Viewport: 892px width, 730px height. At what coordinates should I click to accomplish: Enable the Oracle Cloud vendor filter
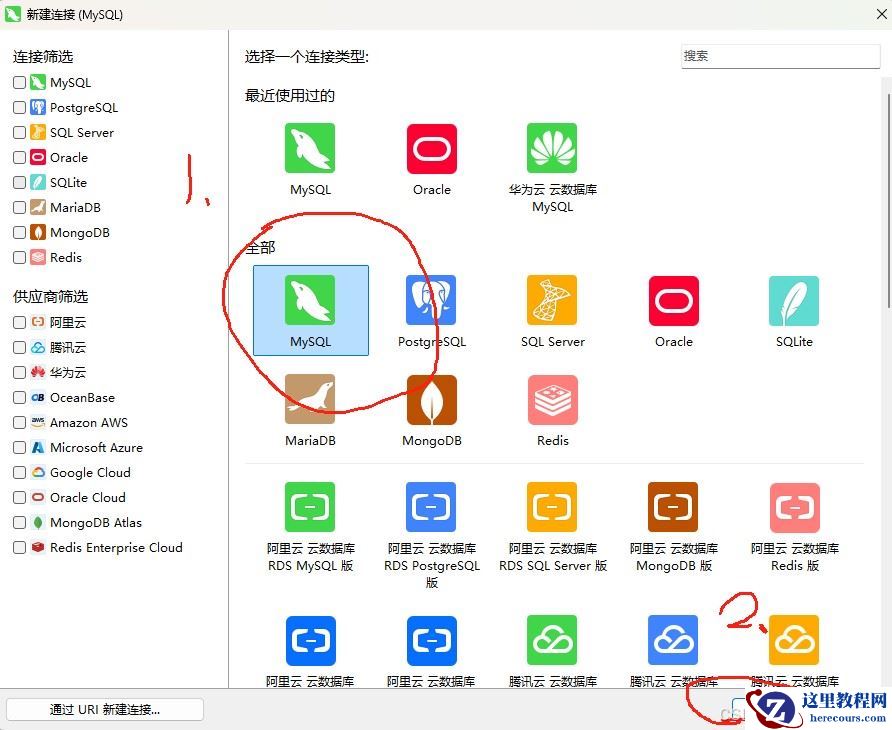pos(19,498)
